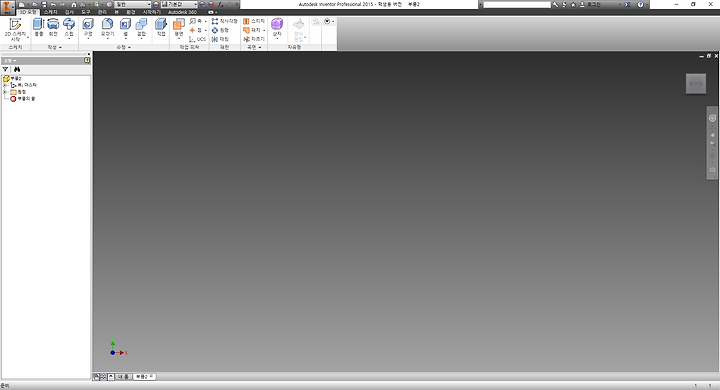The image size is (720, 390).
Task: Open the browser Model (모형) dropdown header
Action: point(10,61)
